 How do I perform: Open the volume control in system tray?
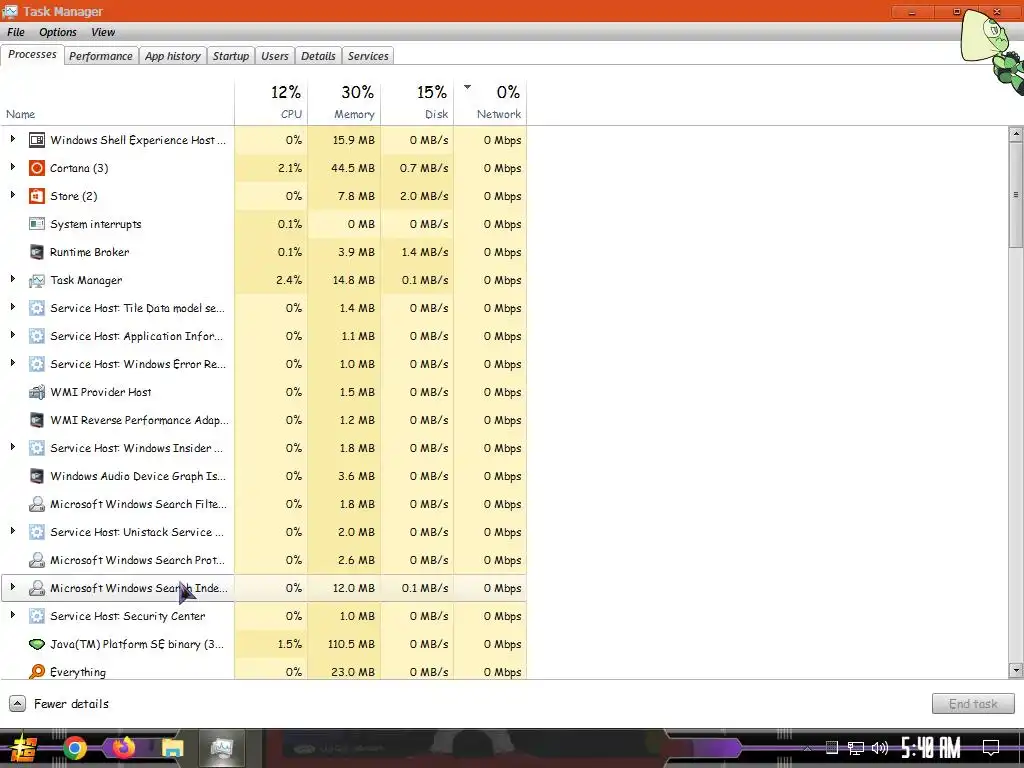point(880,748)
